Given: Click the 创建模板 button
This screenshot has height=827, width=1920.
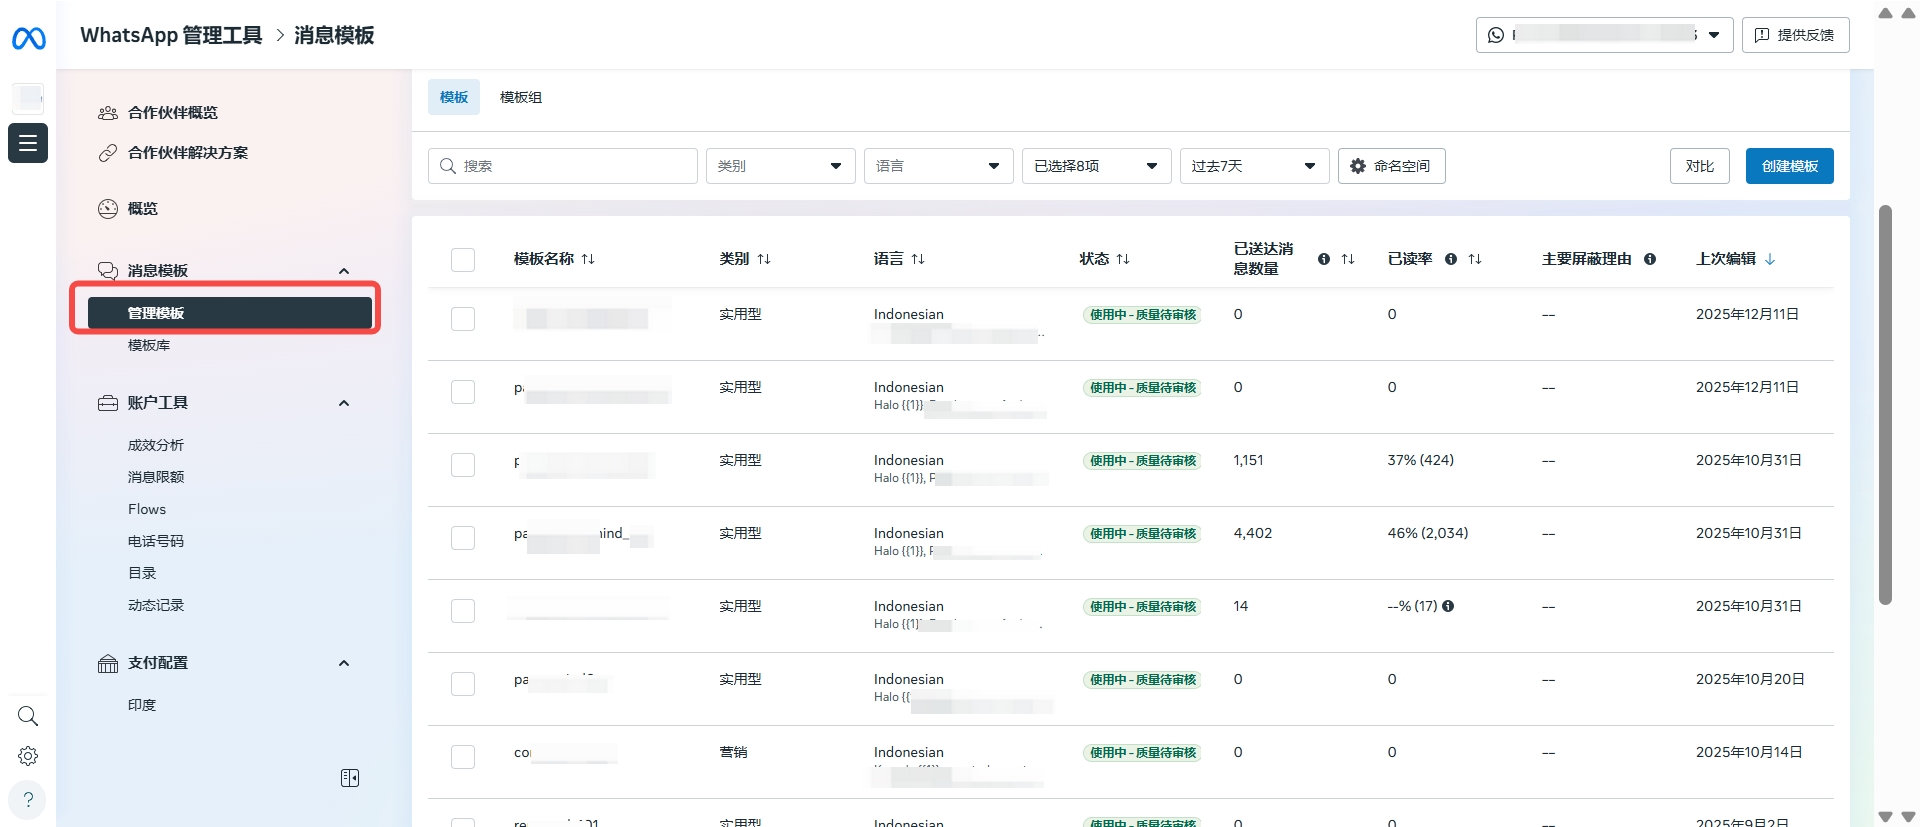Looking at the screenshot, I should click(1789, 166).
